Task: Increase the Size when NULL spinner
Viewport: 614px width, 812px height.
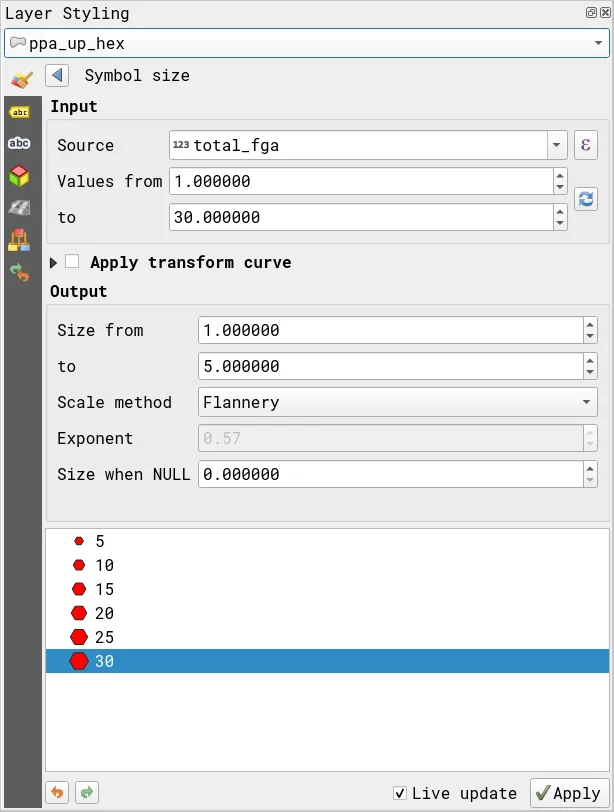Action: pyautogui.click(x=590, y=468)
